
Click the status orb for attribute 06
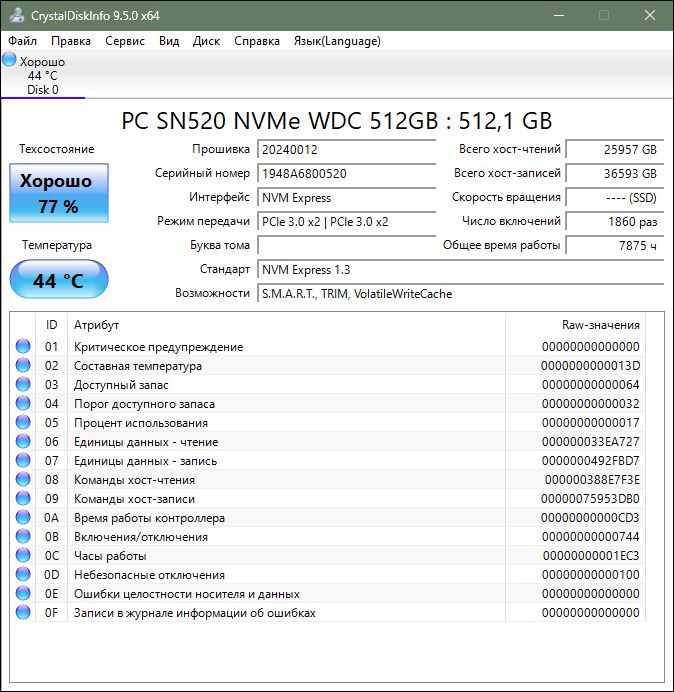point(23,441)
